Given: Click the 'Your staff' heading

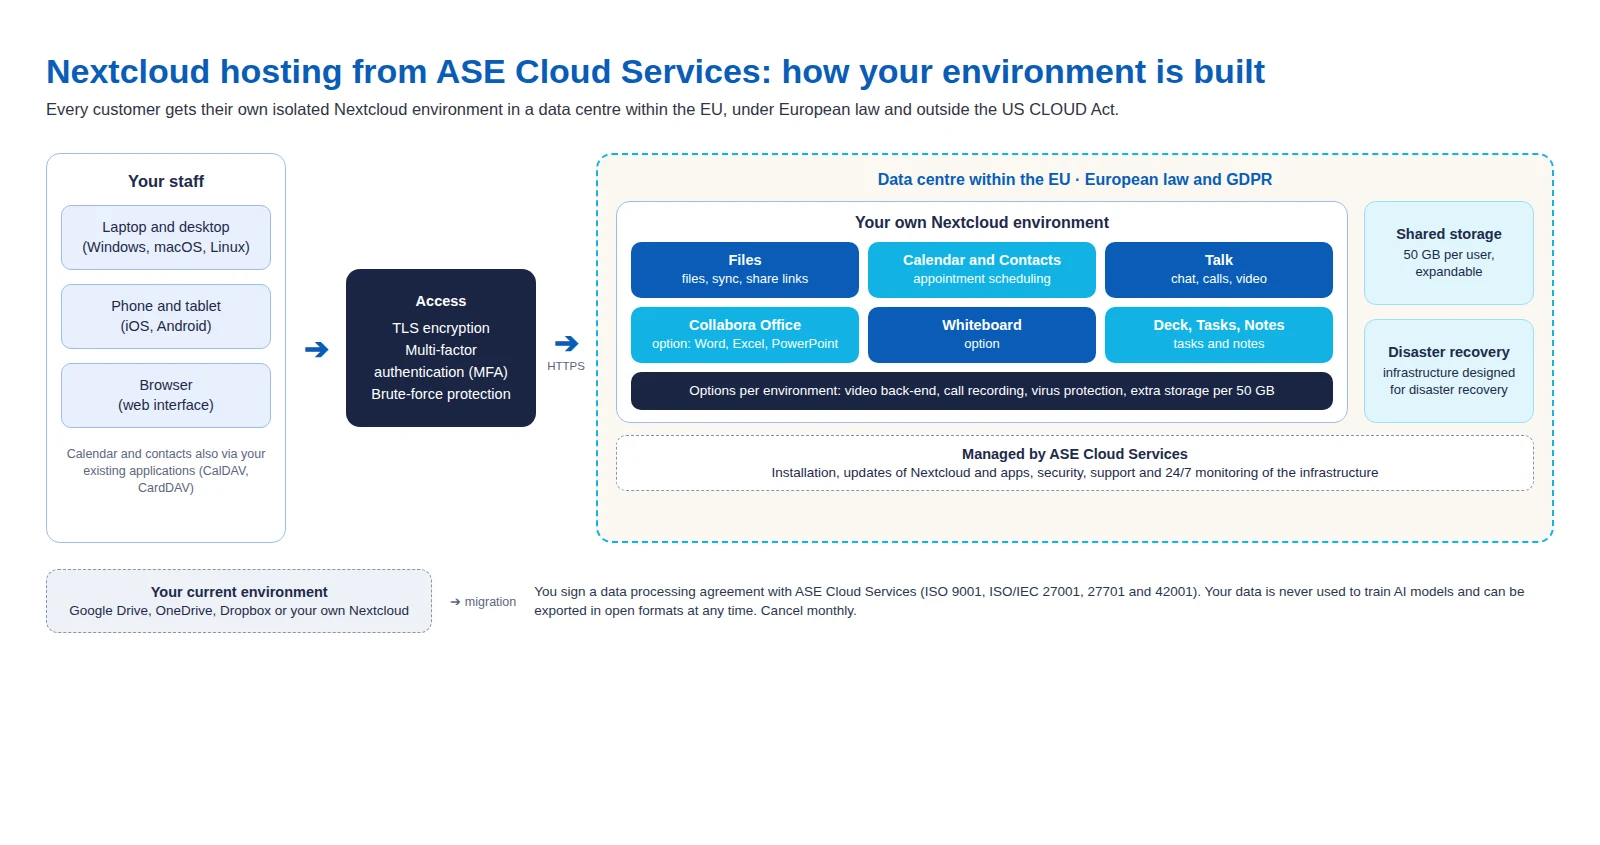Looking at the screenshot, I should (166, 182).
